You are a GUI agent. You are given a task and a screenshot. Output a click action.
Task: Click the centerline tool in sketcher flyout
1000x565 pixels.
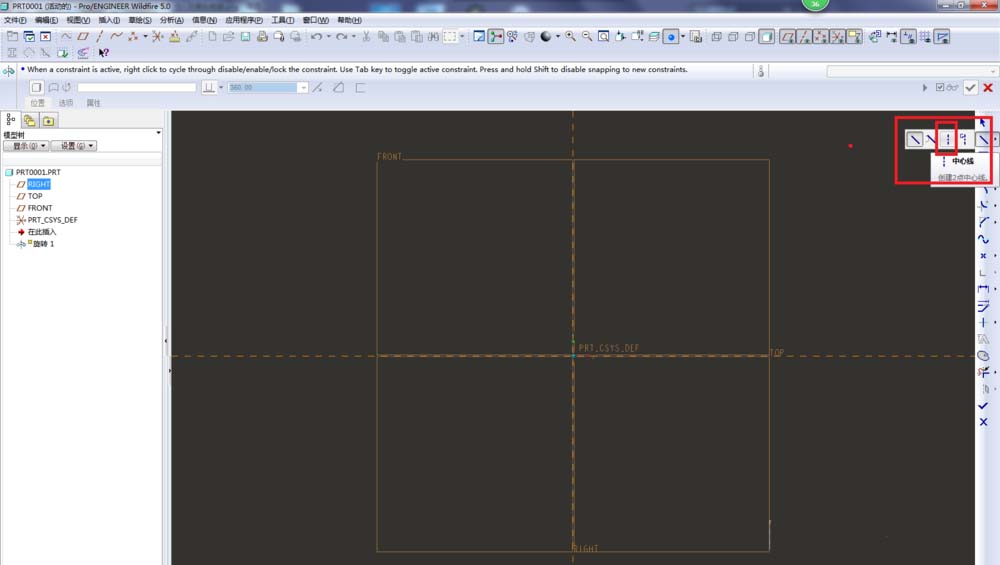point(948,140)
